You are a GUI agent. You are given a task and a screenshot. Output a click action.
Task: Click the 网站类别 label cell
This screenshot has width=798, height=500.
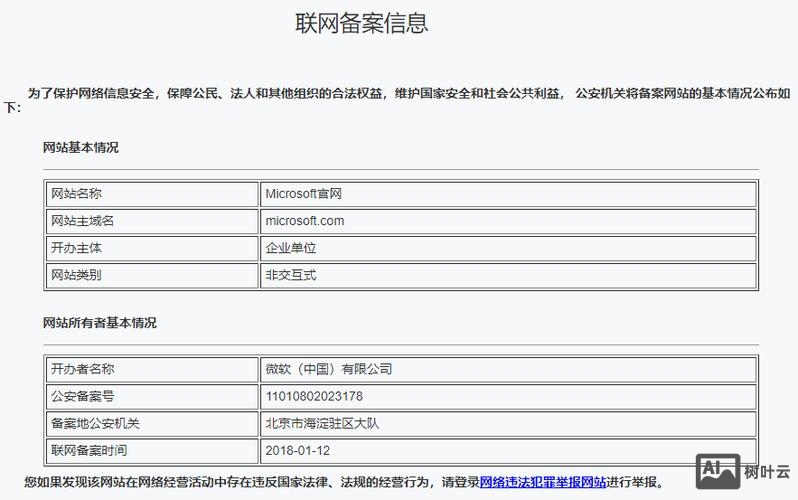(152, 275)
